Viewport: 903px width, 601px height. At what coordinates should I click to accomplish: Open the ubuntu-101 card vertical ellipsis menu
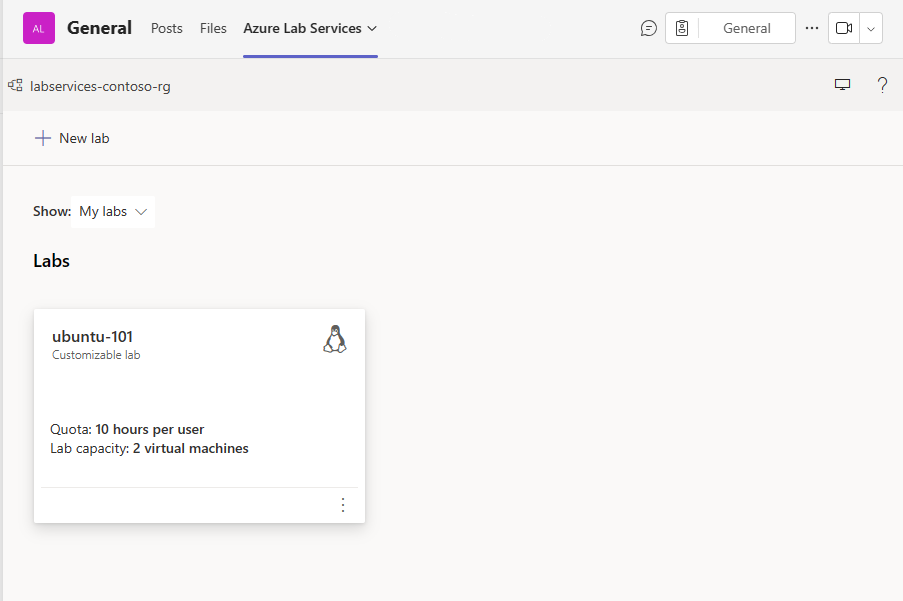tap(343, 505)
